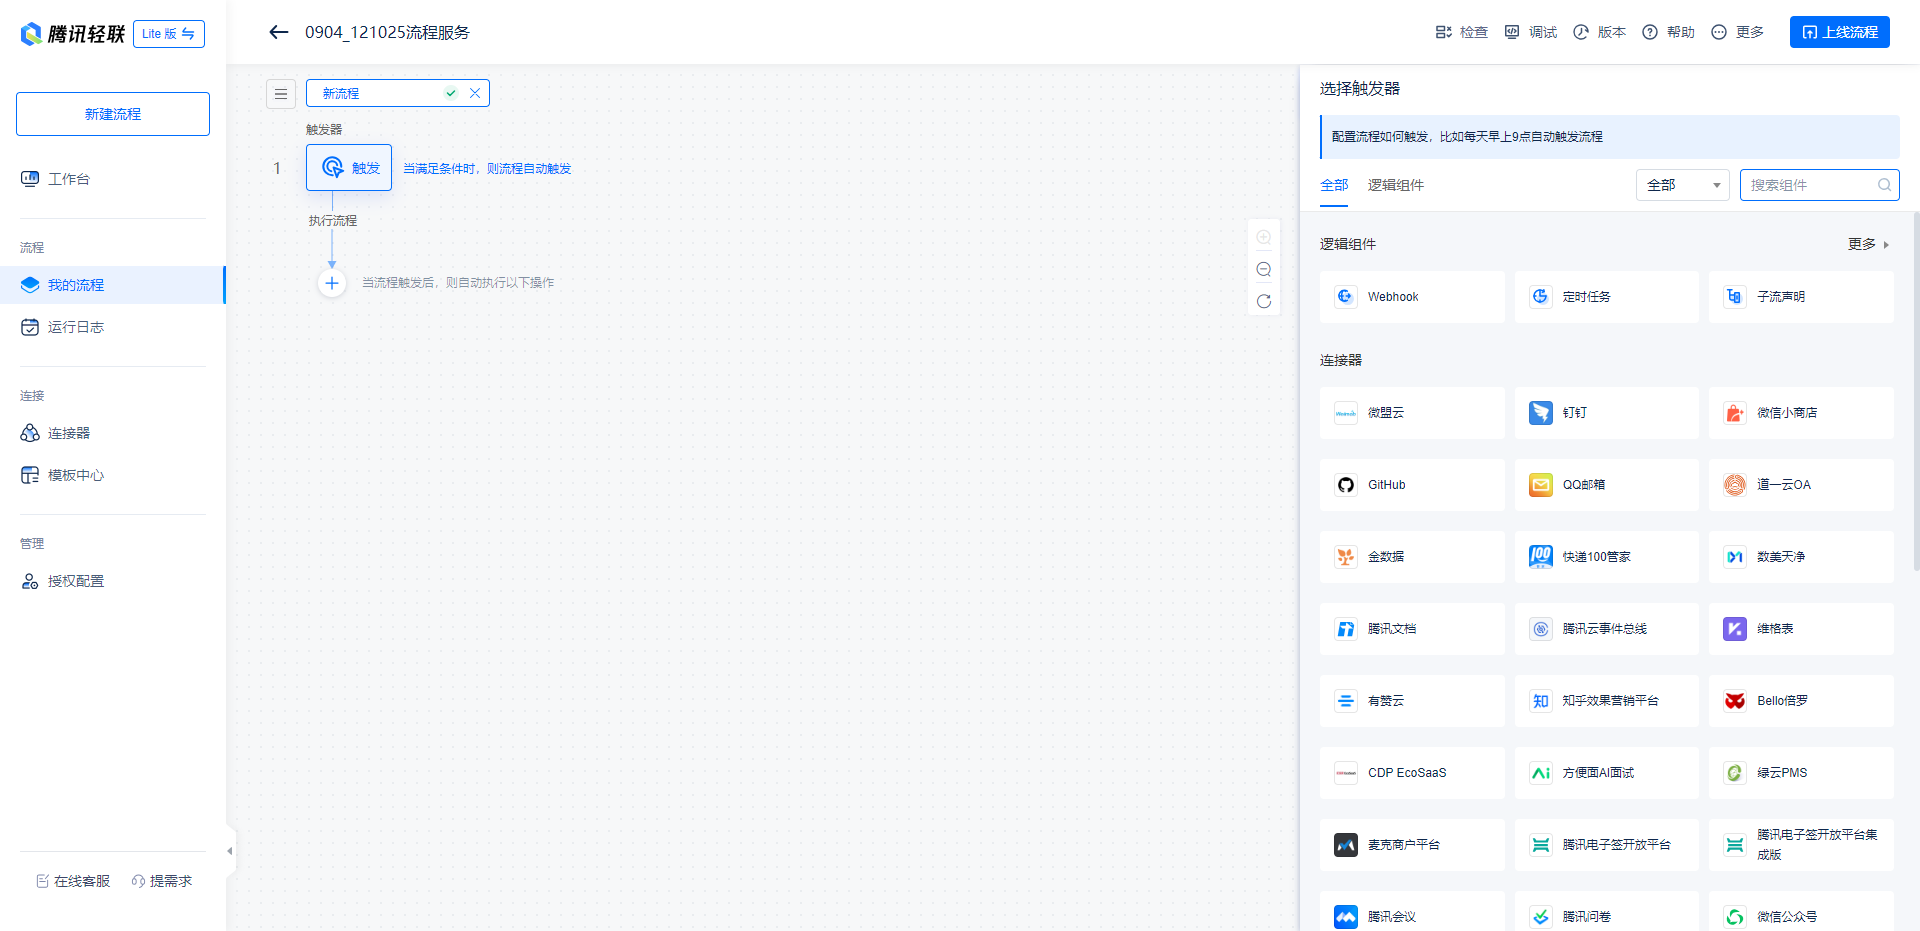
Task: Select the 微信小商店 connector
Action: pyautogui.click(x=1801, y=413)
